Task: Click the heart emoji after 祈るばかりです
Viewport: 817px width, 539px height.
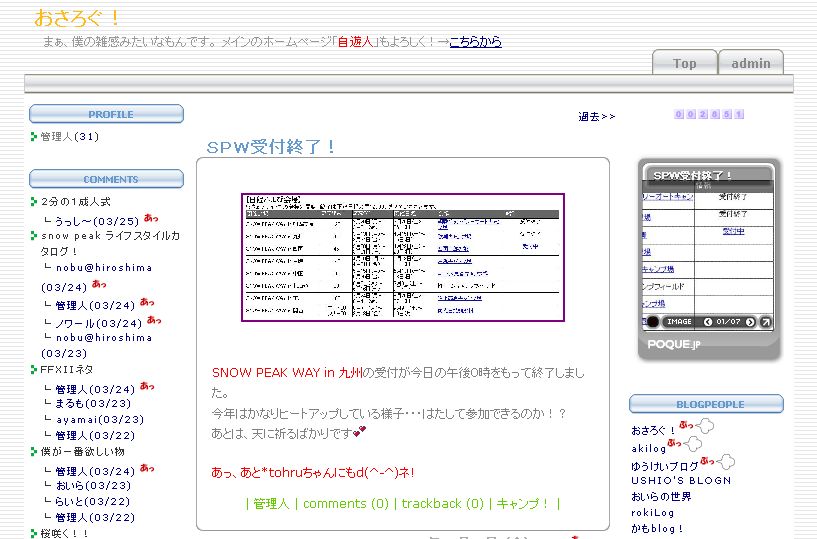Action: [x=360, y=431]
